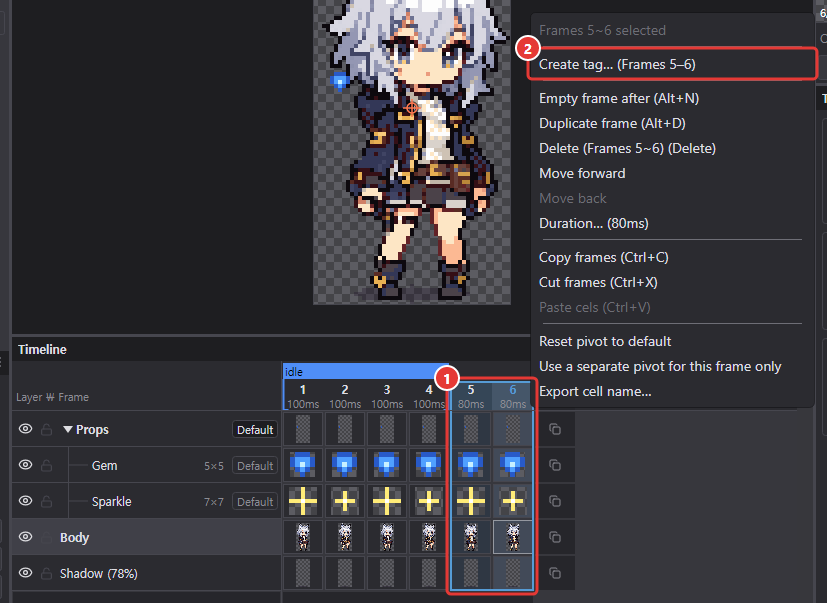Toggle visibility of Sparkle layer
Image resolution: width=827 pixels, height=603 pixels.
pyautogui.click(x=25, y=501)
